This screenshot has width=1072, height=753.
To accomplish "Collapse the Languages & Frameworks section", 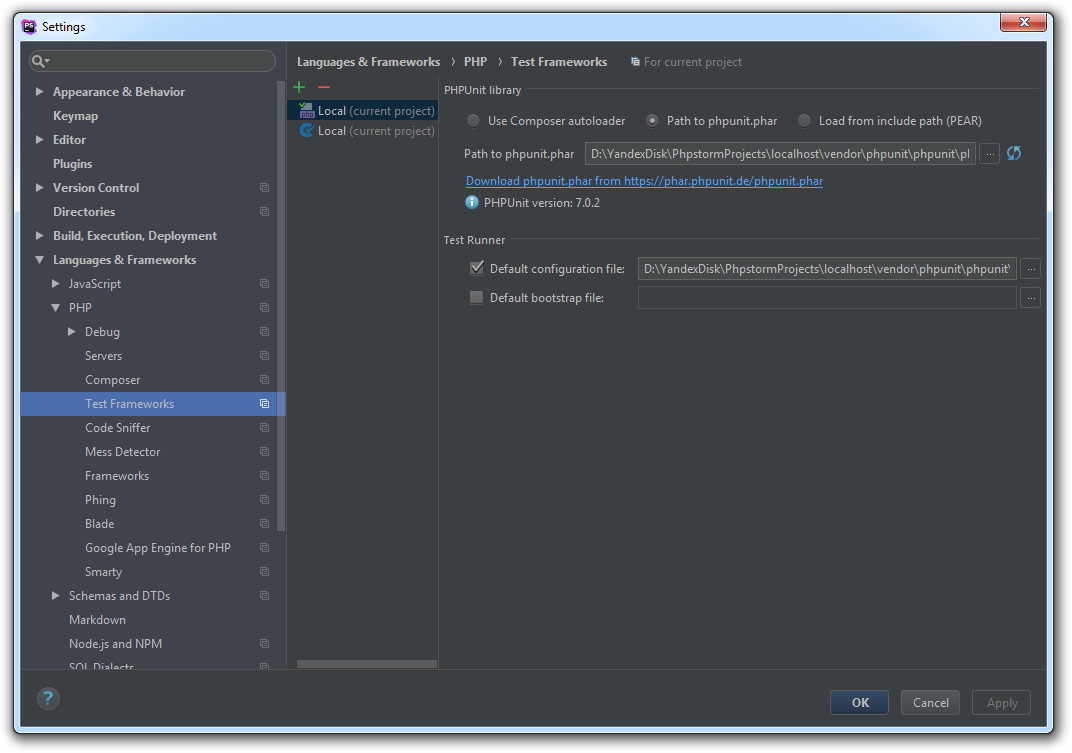I will tap(40, 260).
